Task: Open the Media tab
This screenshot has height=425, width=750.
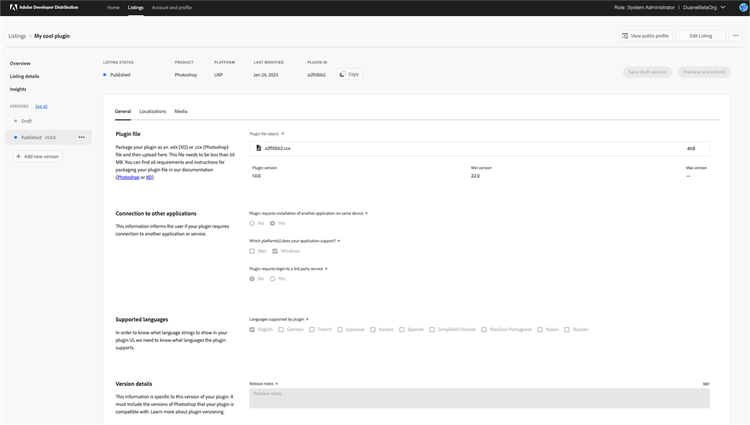Action: 181,111
